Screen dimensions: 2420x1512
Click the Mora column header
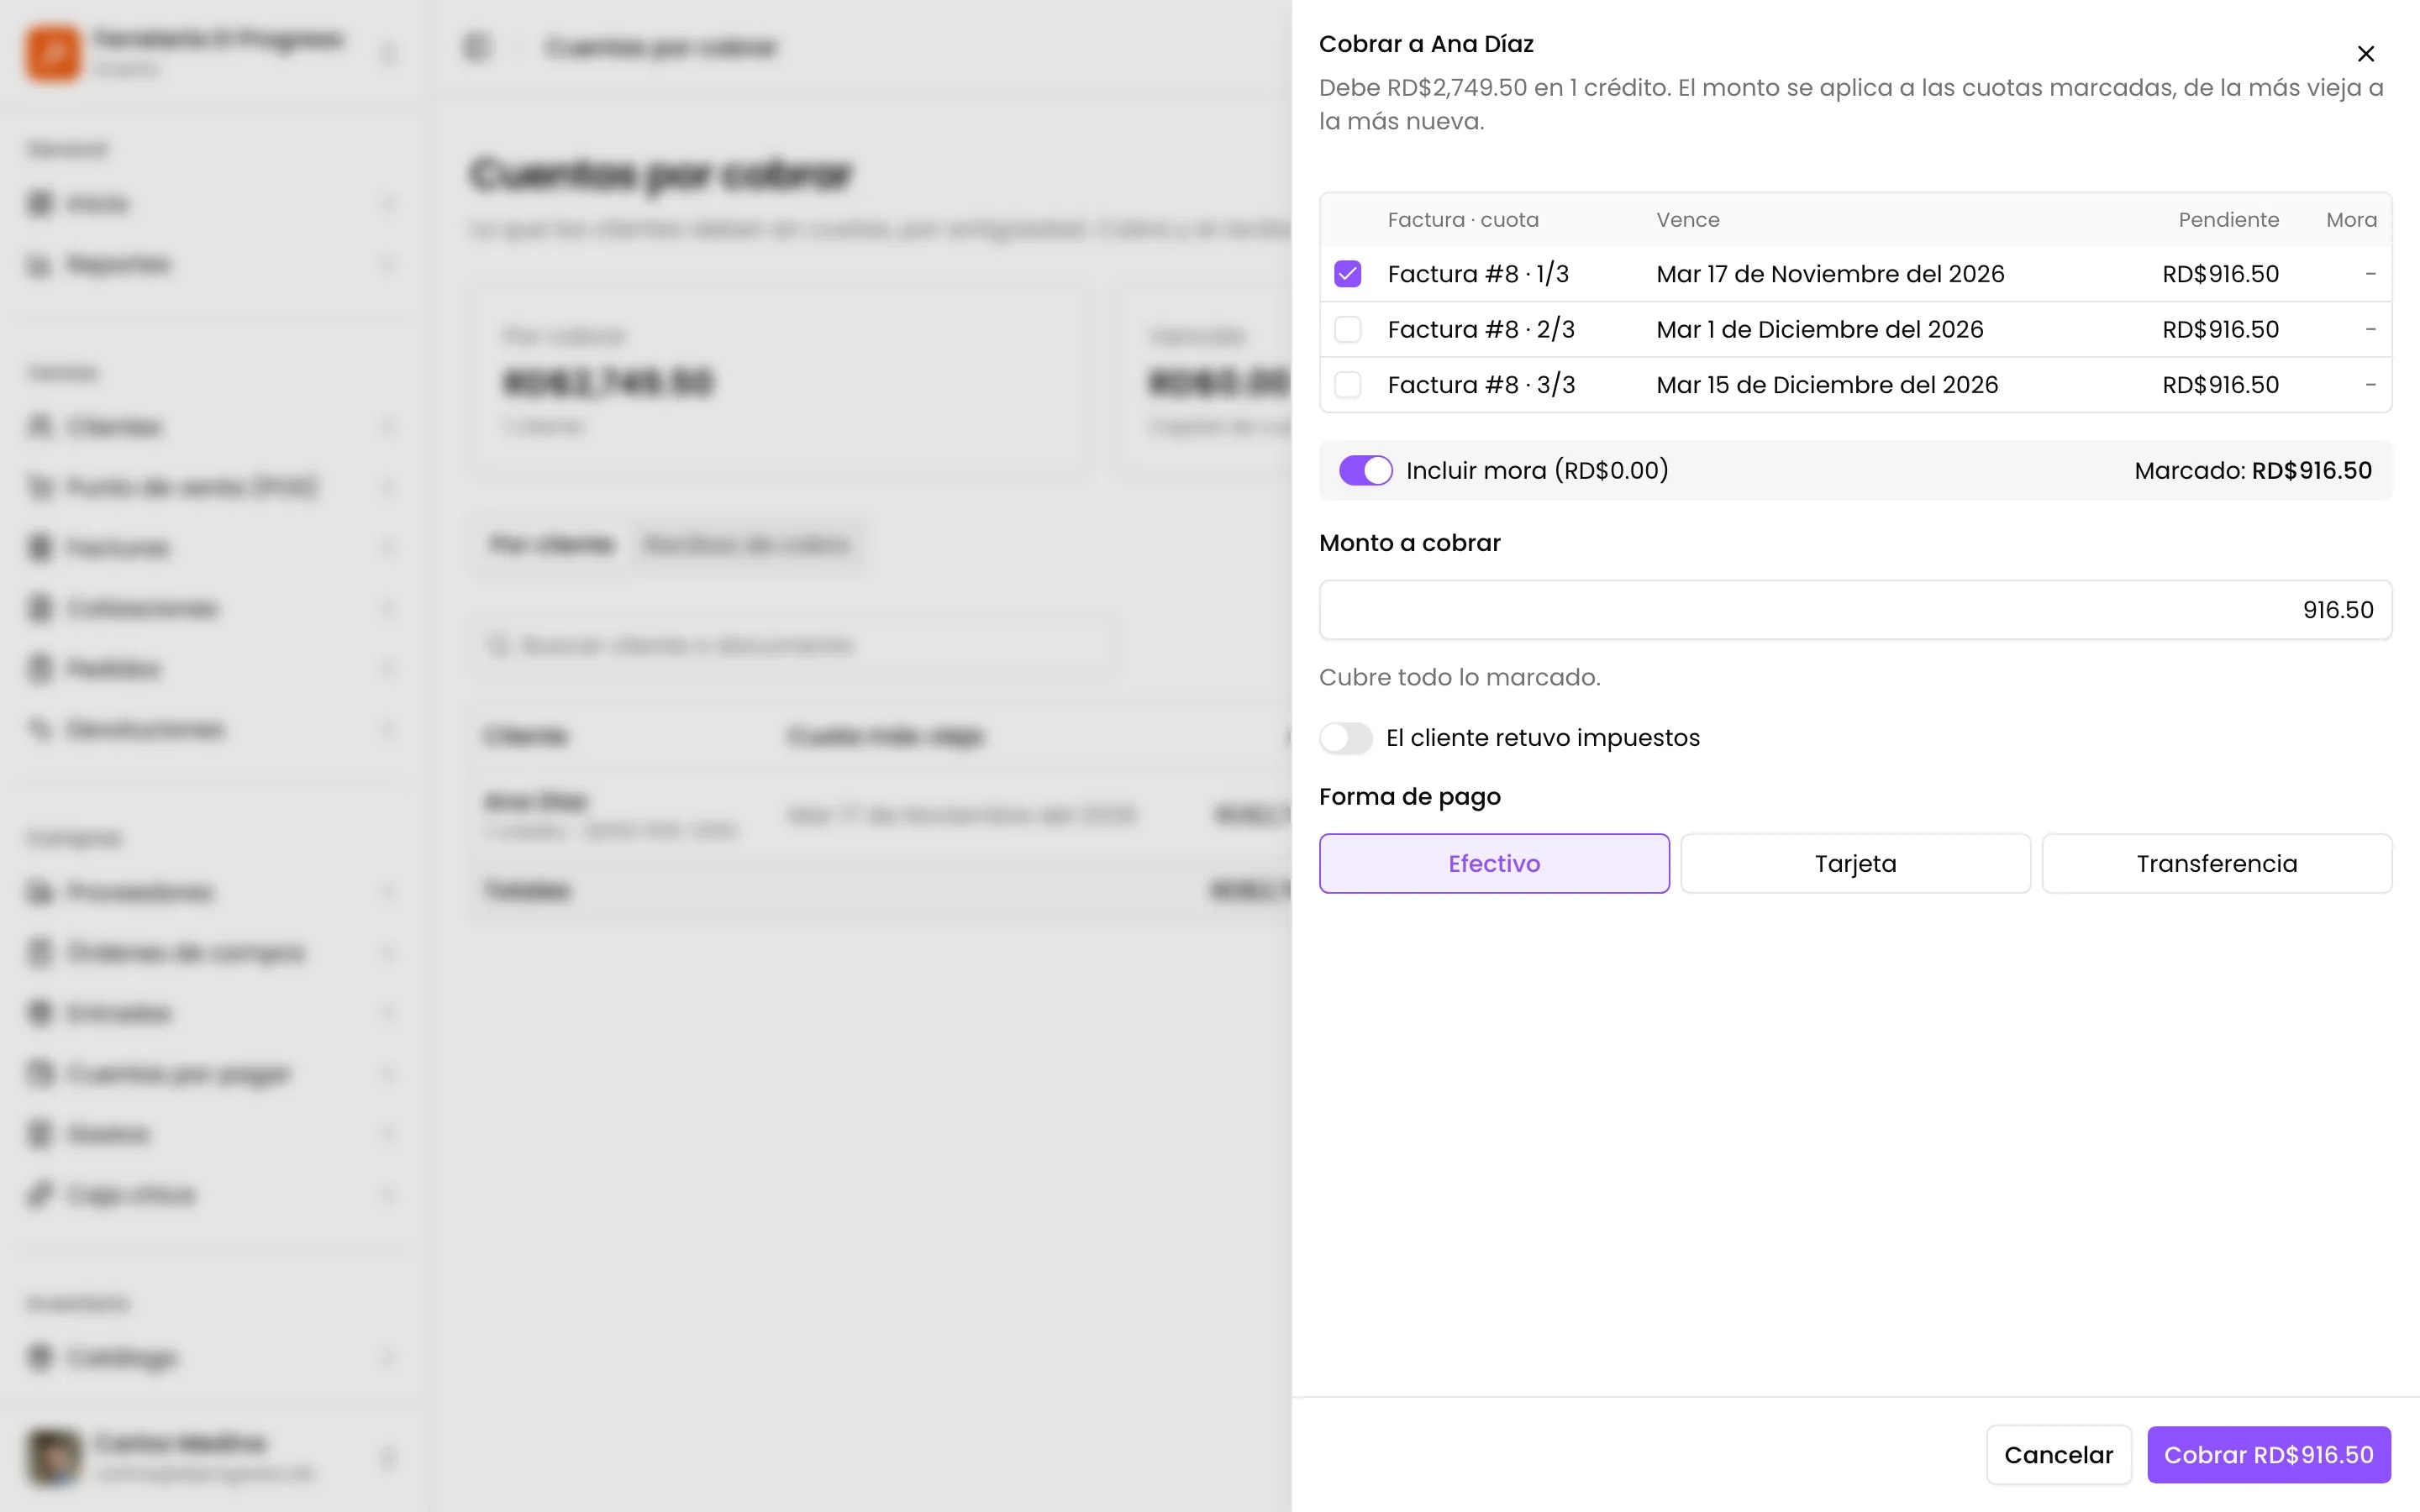tap(2351, 220)
